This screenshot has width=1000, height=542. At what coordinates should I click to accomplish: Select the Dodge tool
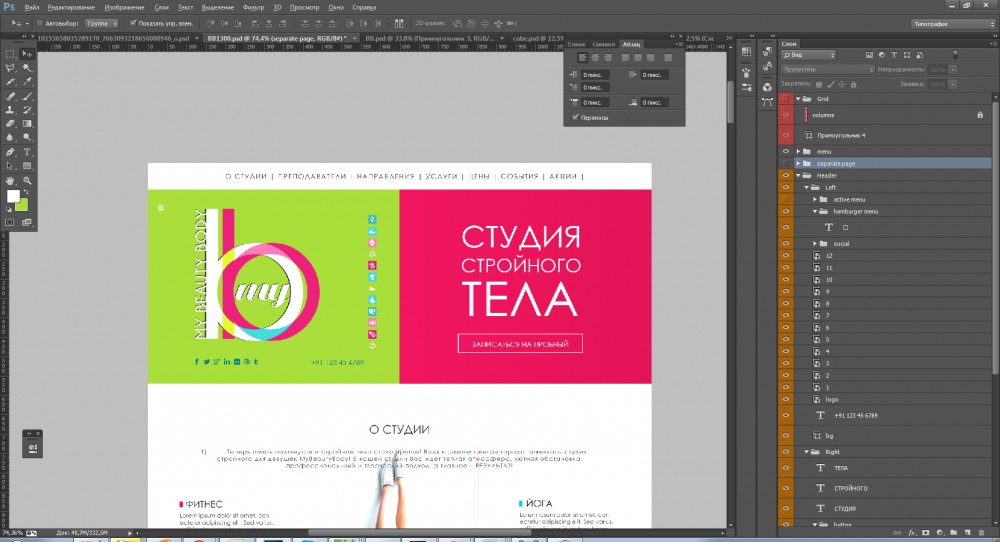27,137
